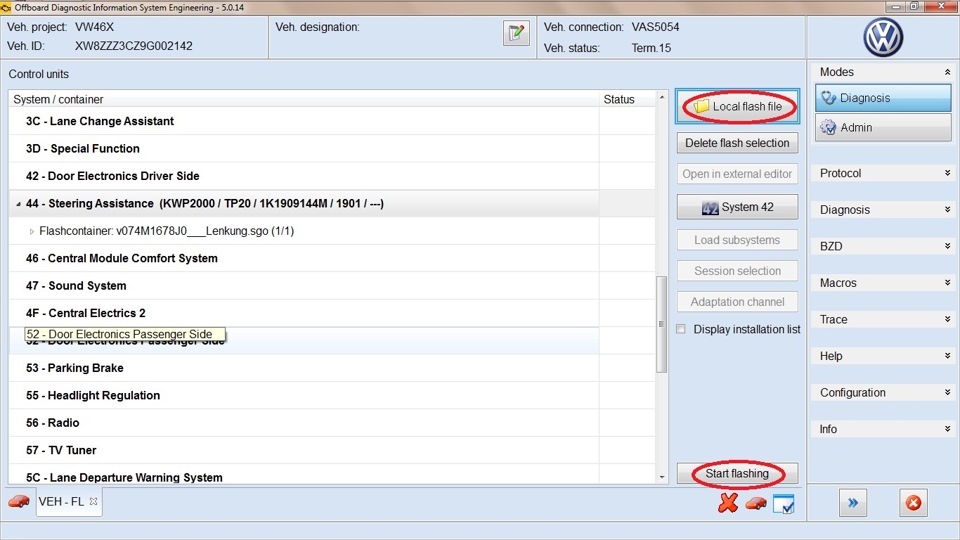The height and width of the screenshot is (540, 960).
Task: Click the red car icon near checkmark
Action: tap(756, 503)
